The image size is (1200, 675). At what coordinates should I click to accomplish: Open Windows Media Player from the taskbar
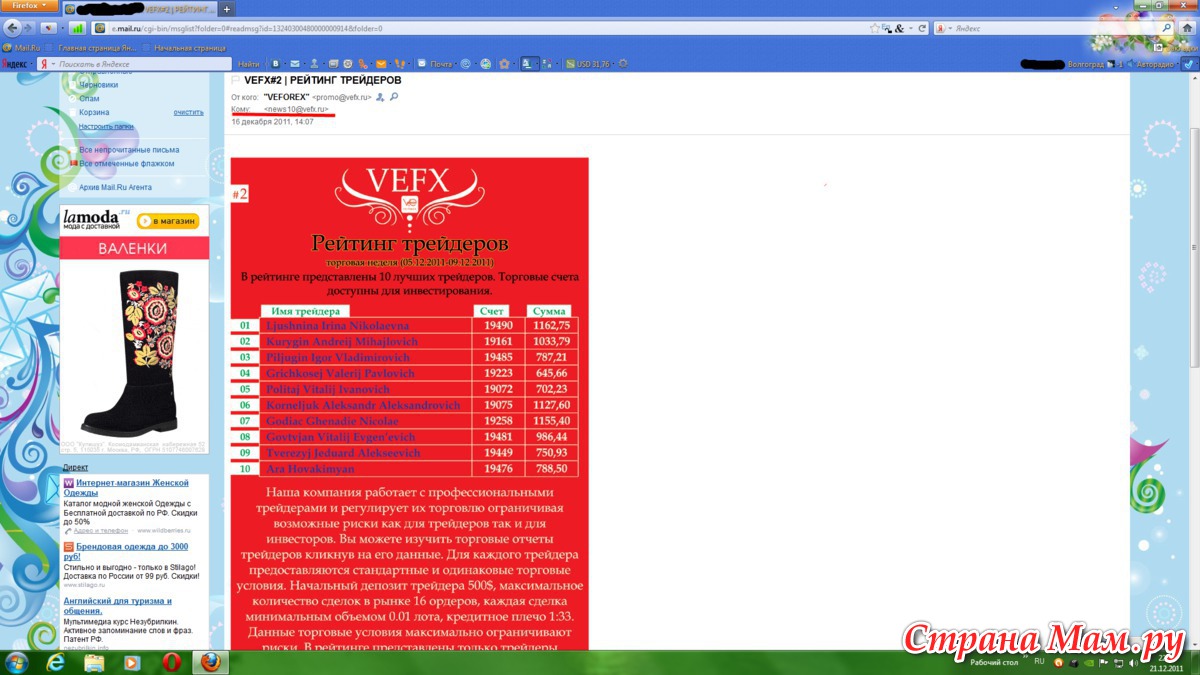click(131, 662)
